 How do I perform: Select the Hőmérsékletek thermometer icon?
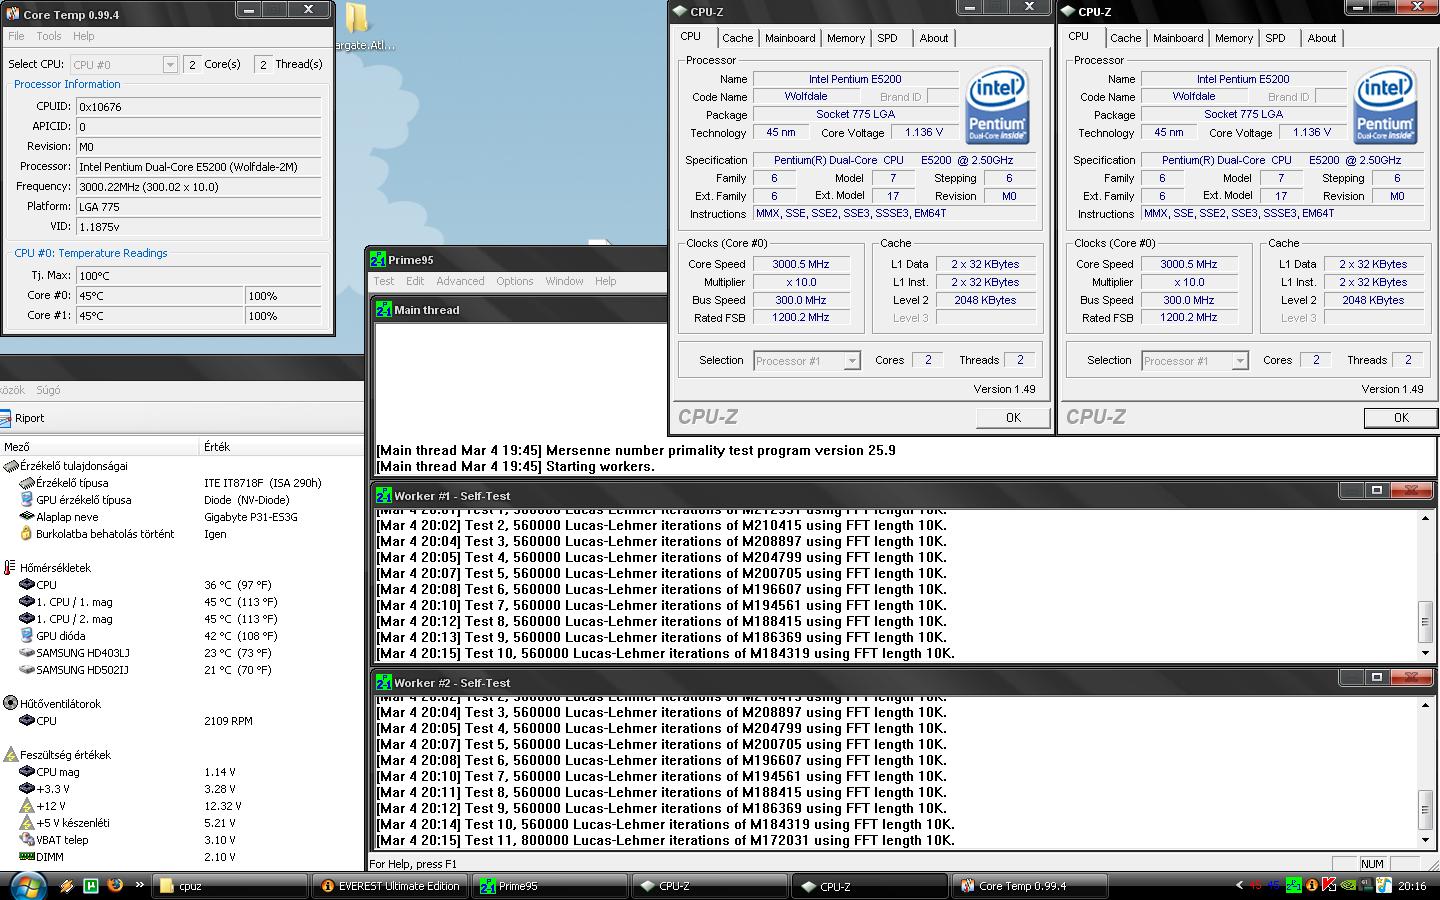(x=11, y=568)
